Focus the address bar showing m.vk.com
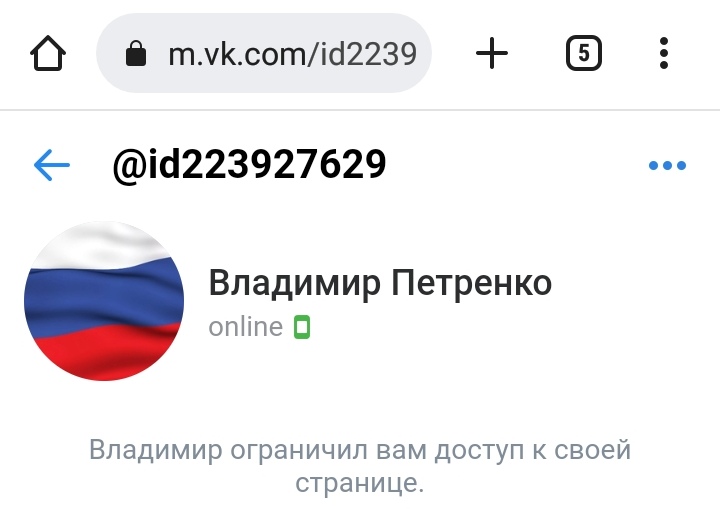 click(x=264, y=53)
